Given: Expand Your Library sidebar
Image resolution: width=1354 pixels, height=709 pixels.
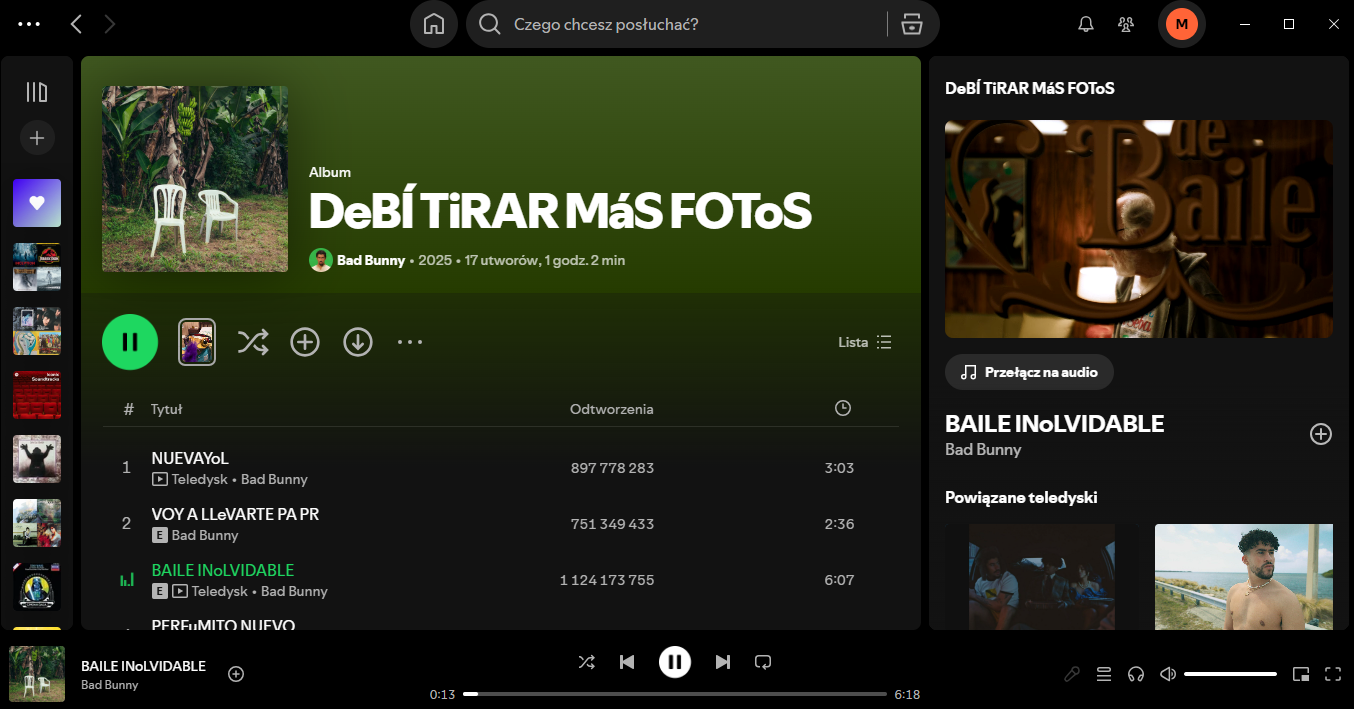Looking at the screenshot, I should click(x=37, y=92).
